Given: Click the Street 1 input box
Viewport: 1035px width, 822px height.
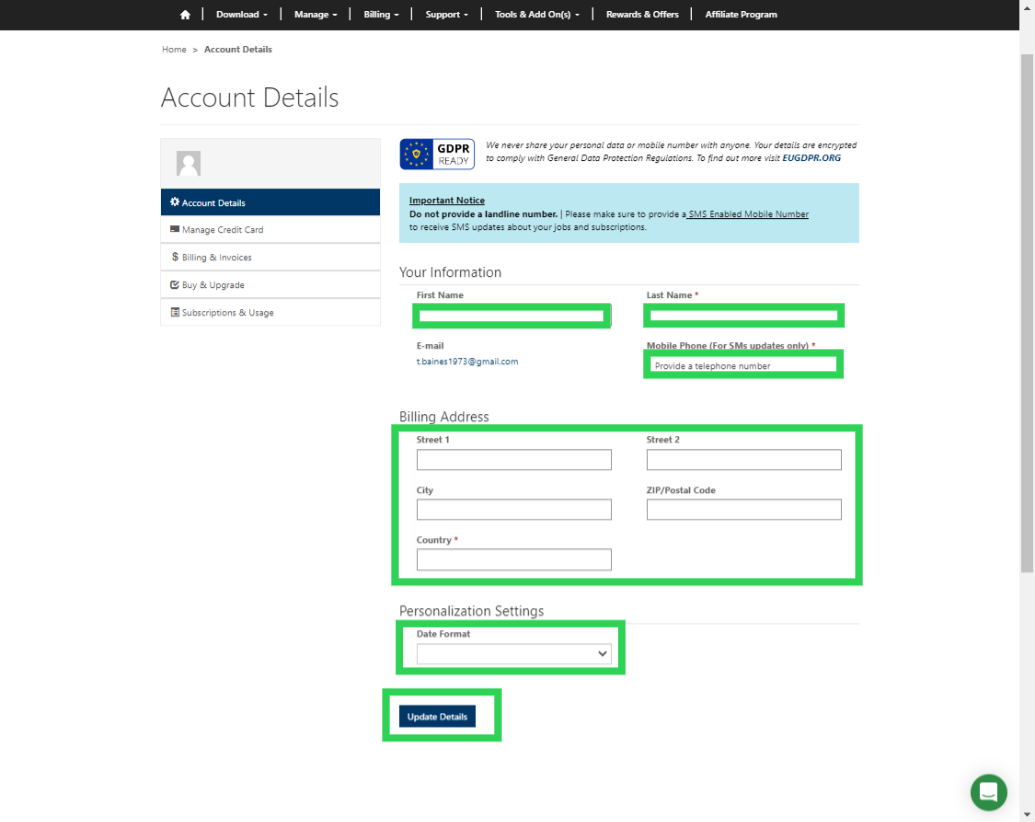Looking at the screenshot, I should [x=514, y=460].
